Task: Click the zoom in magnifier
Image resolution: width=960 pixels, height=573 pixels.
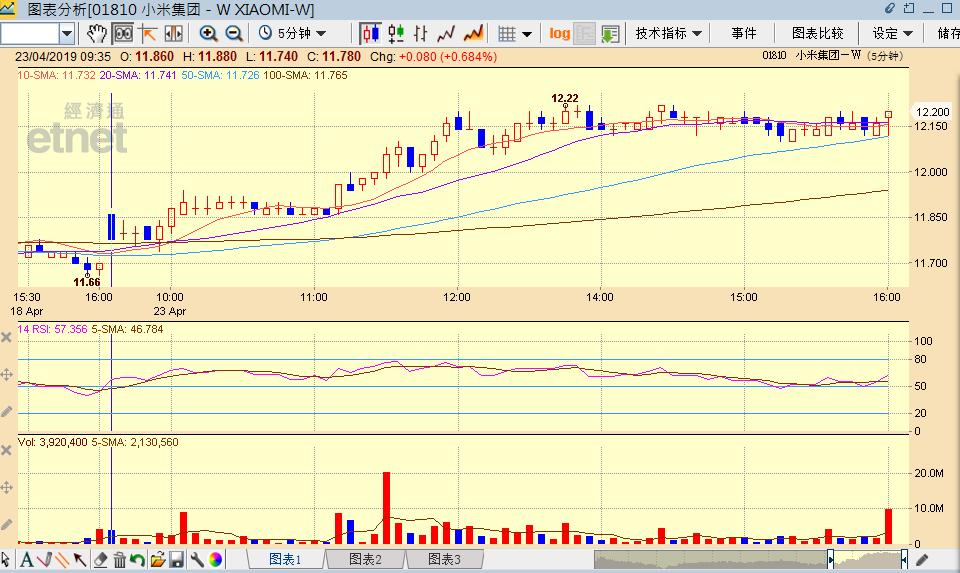Action: (x=208, y=33)
